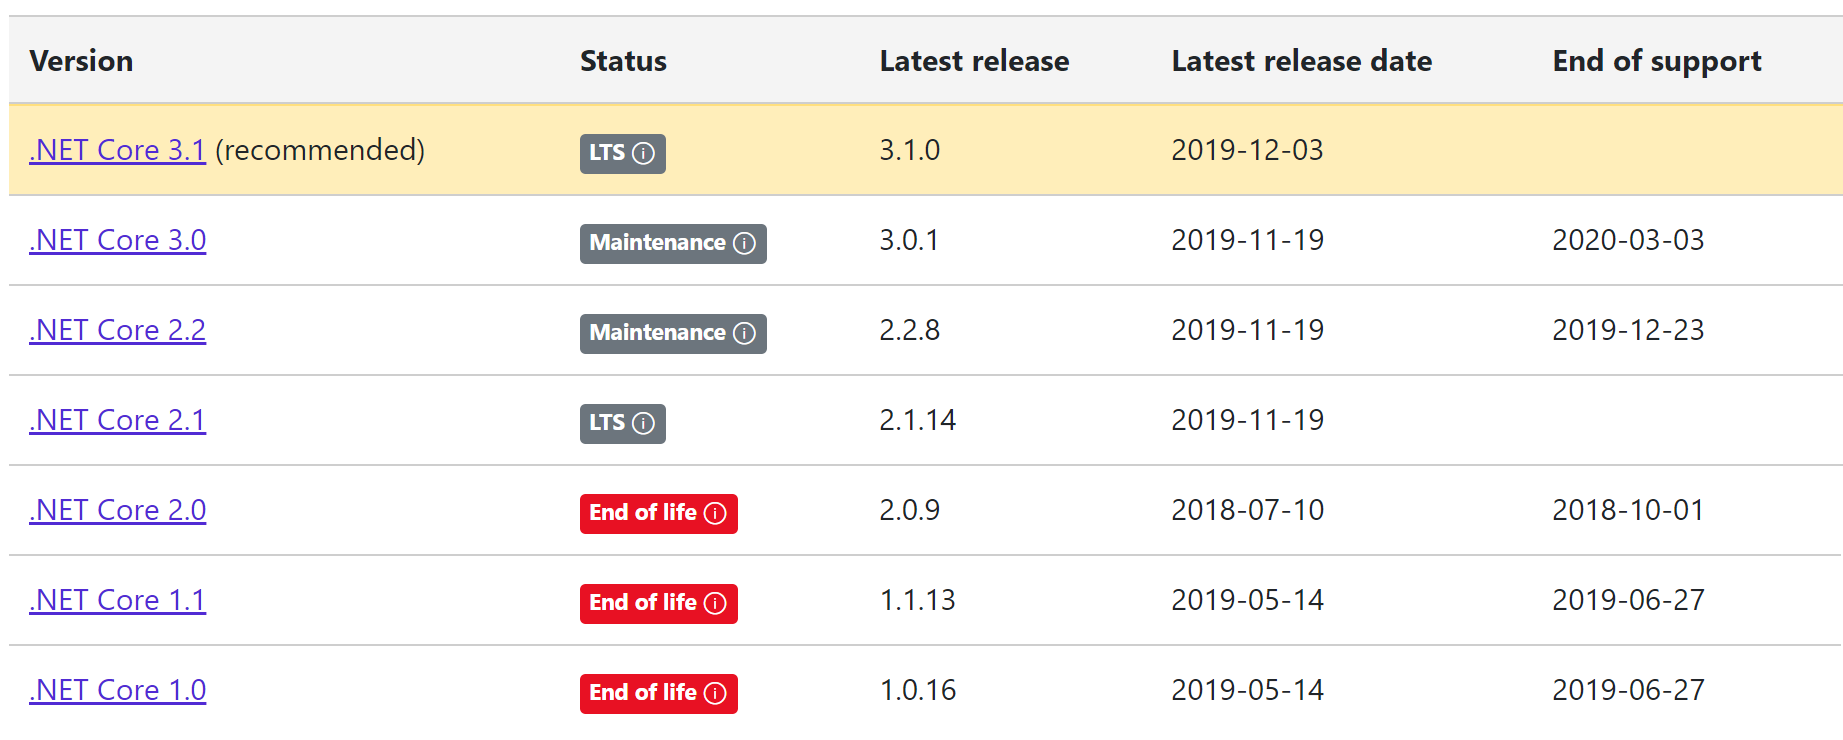1843x740 pixels.
Task: Click info icon on .NET Core 1.0 End of life badge
Action: [x=715, y=693]
